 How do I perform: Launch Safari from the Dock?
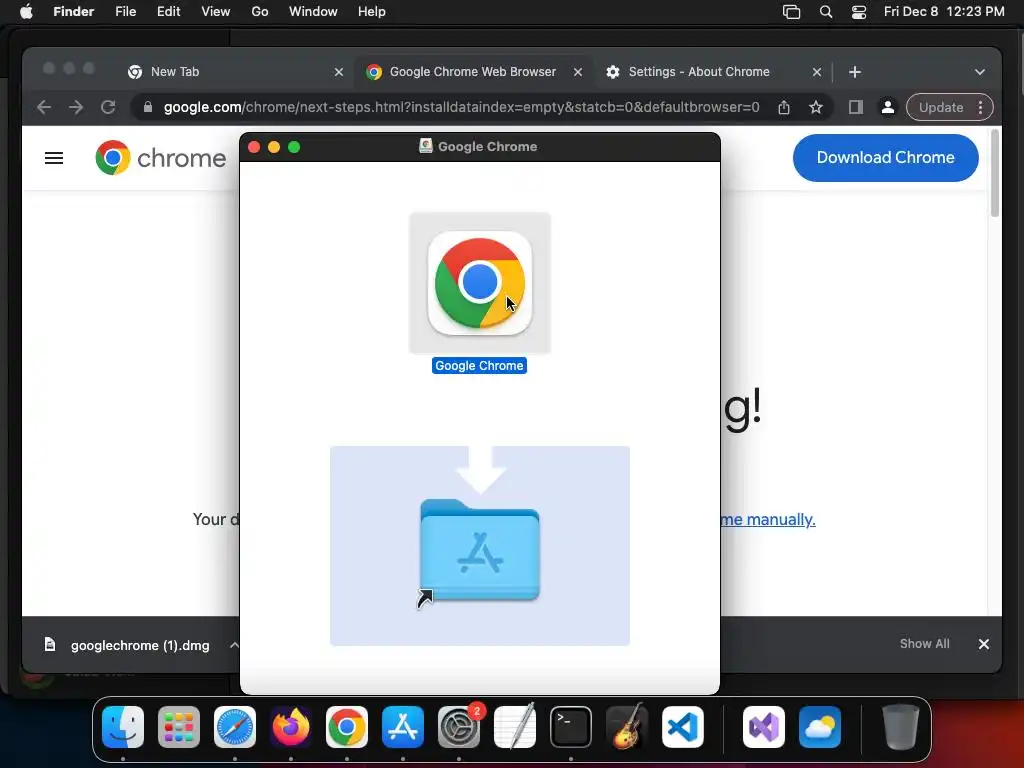point(235,727)
